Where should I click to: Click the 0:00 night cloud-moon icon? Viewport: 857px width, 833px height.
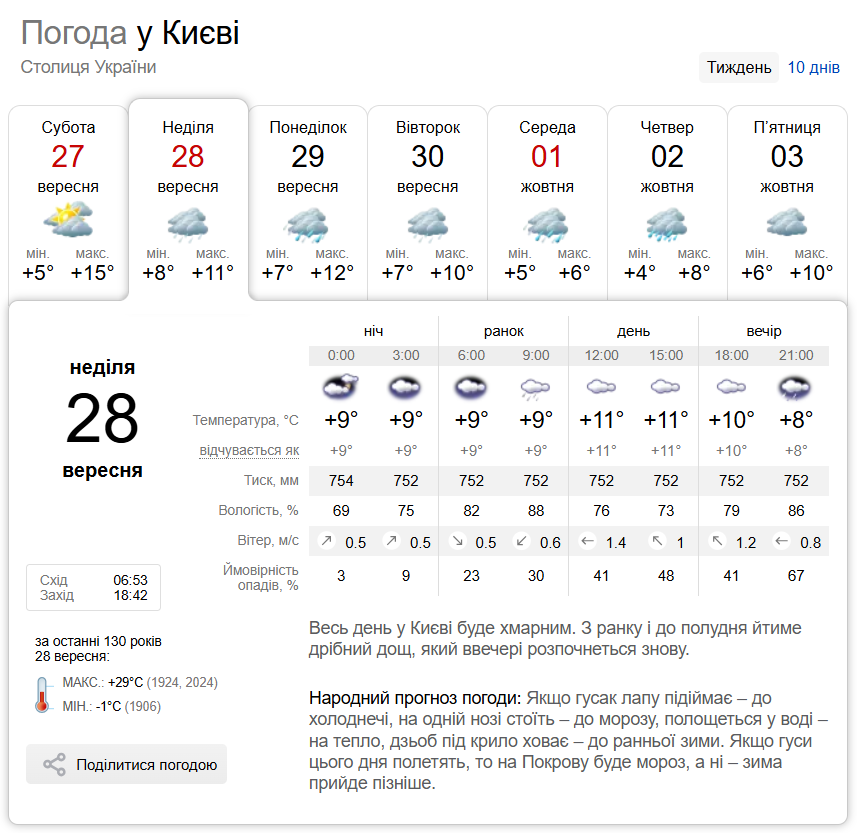[341, 386]
